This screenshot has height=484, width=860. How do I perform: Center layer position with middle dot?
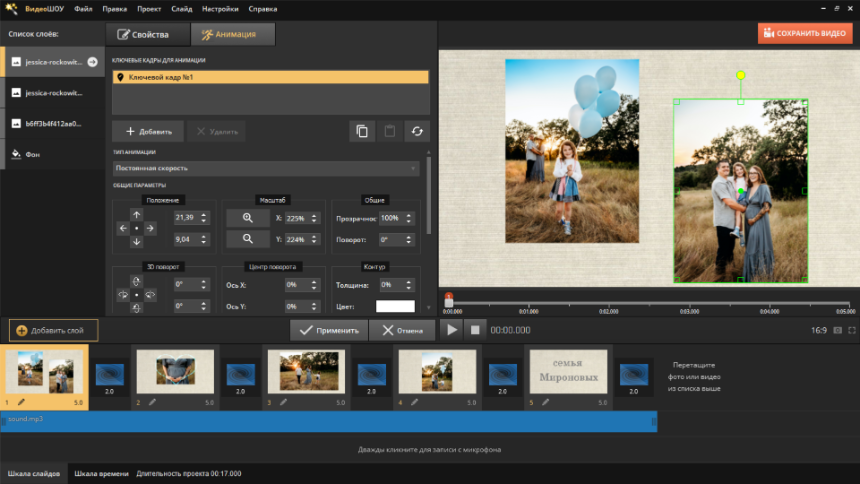pyautogui.click(x=137, y=228)
